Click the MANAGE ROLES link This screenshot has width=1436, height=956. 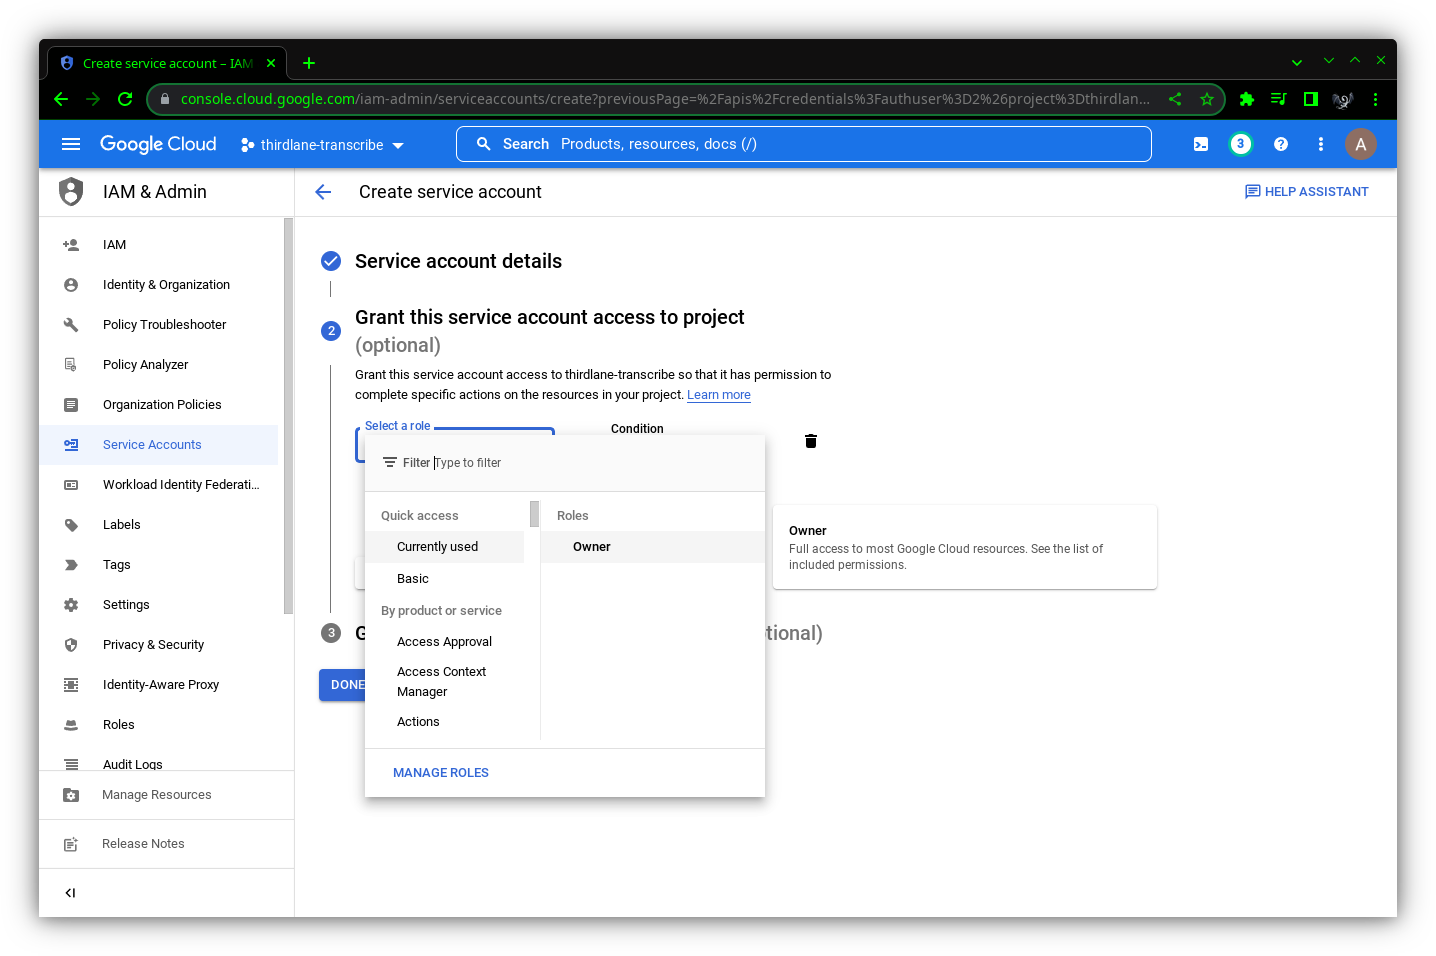[441, 773]
